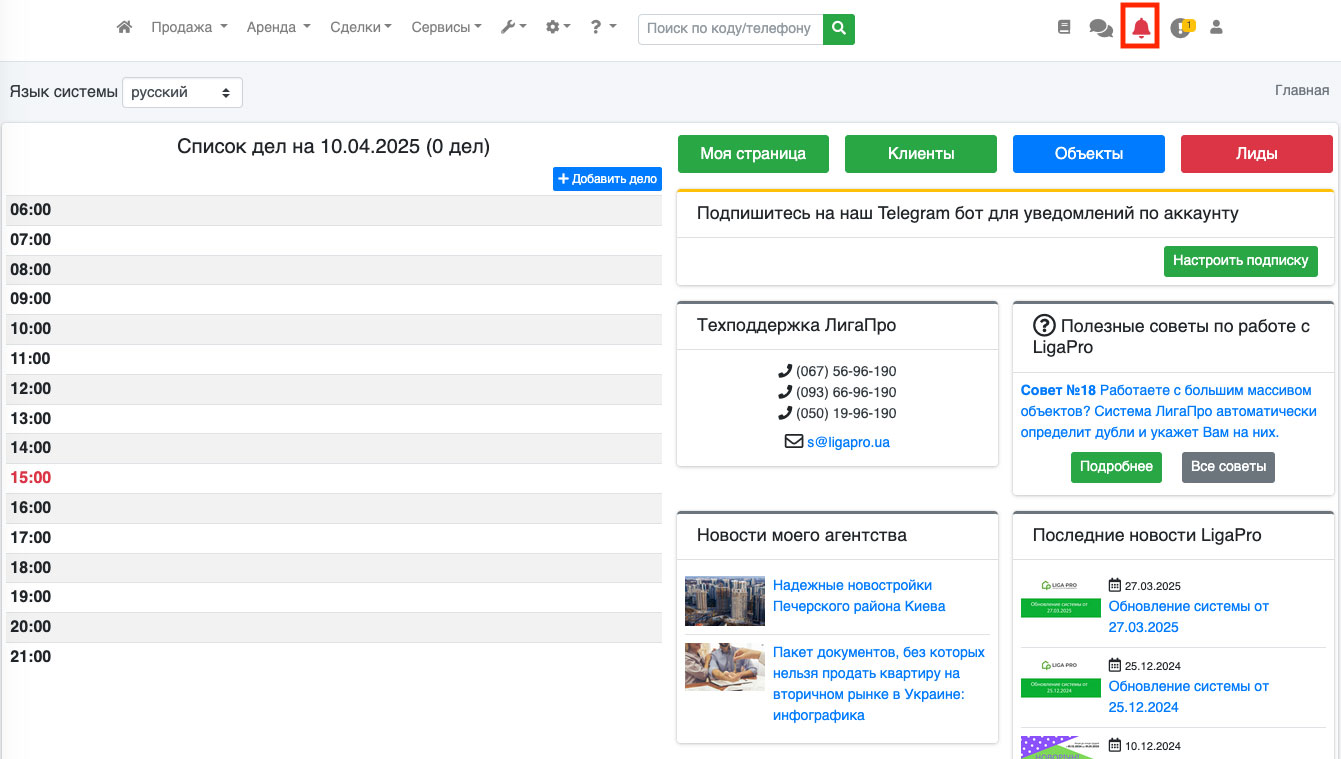Open the wrench tools menu

click(513, 28)
